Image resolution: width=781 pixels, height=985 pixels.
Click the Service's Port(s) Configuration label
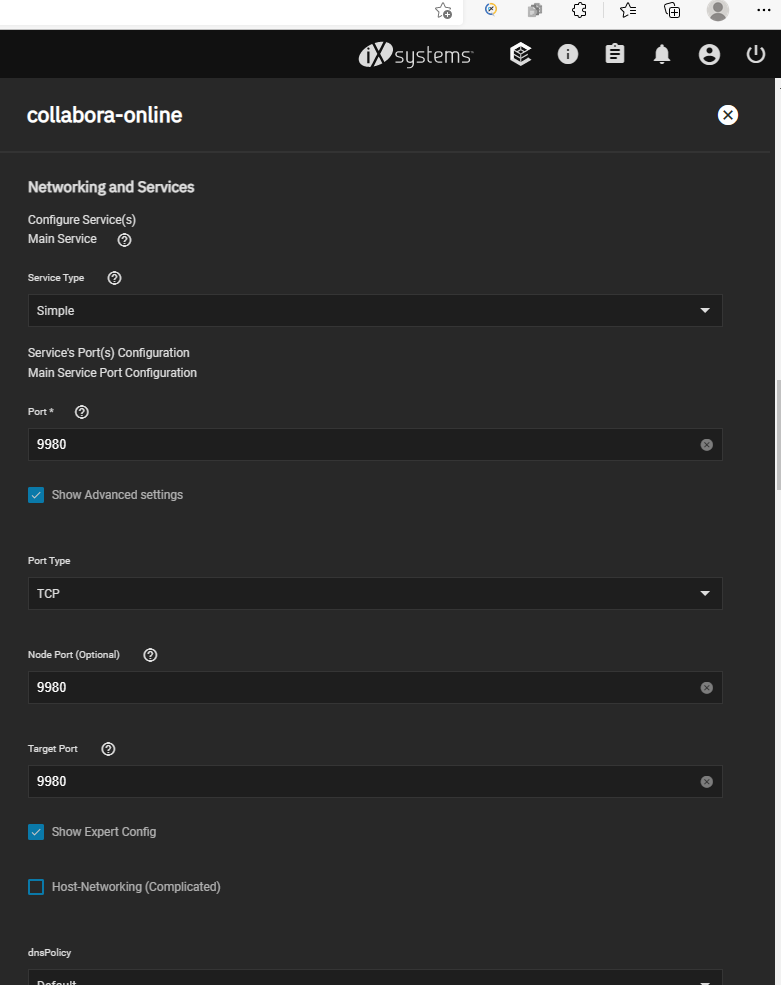coord(109,353)
